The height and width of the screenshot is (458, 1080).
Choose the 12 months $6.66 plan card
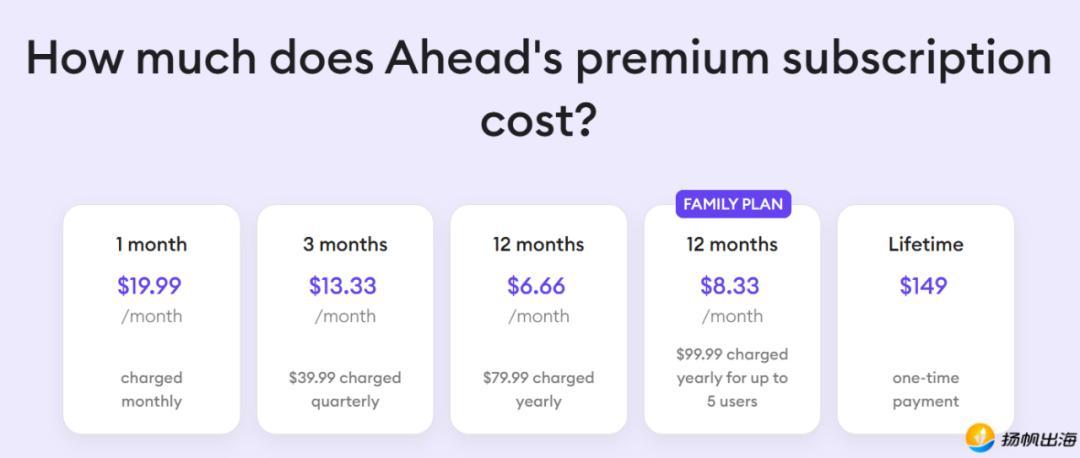(539, 319)
